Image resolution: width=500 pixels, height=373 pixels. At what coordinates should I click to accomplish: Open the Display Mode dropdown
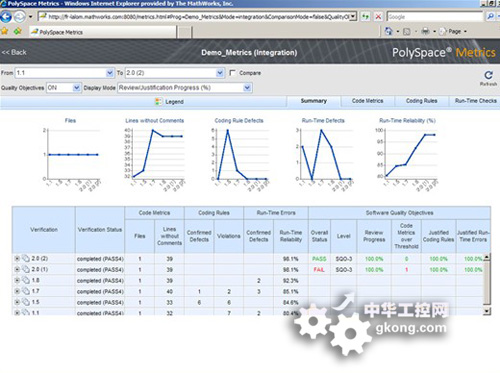[x=185, y=88]
